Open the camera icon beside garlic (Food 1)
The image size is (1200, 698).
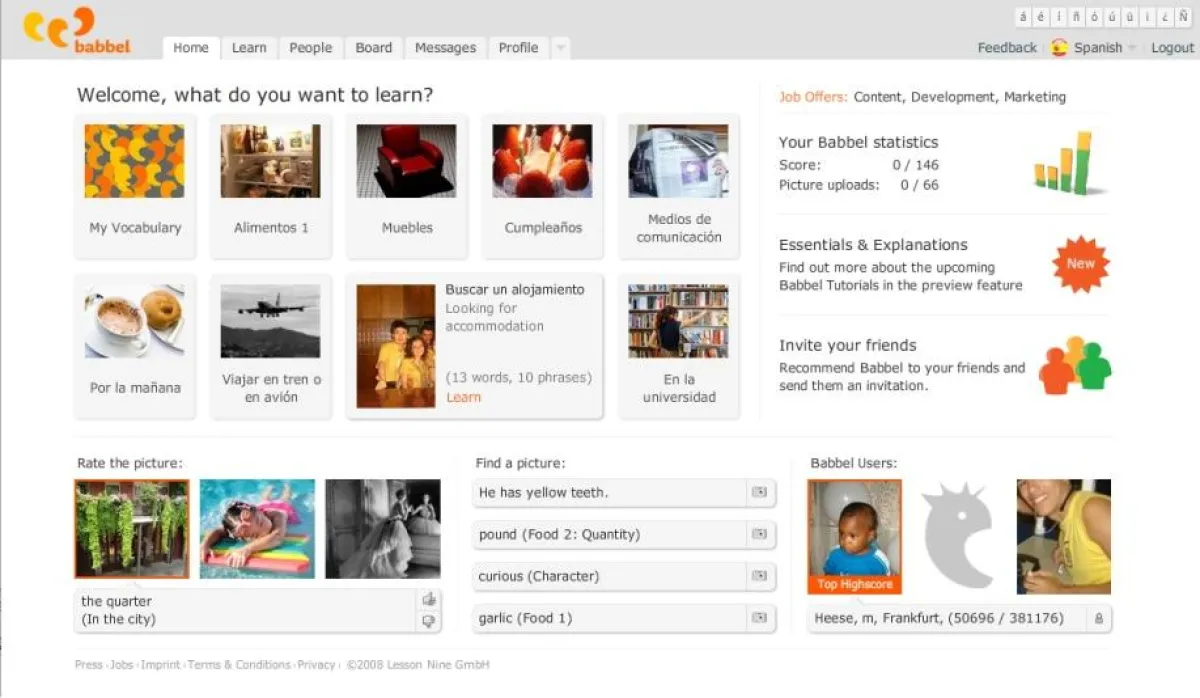[760, 618]
